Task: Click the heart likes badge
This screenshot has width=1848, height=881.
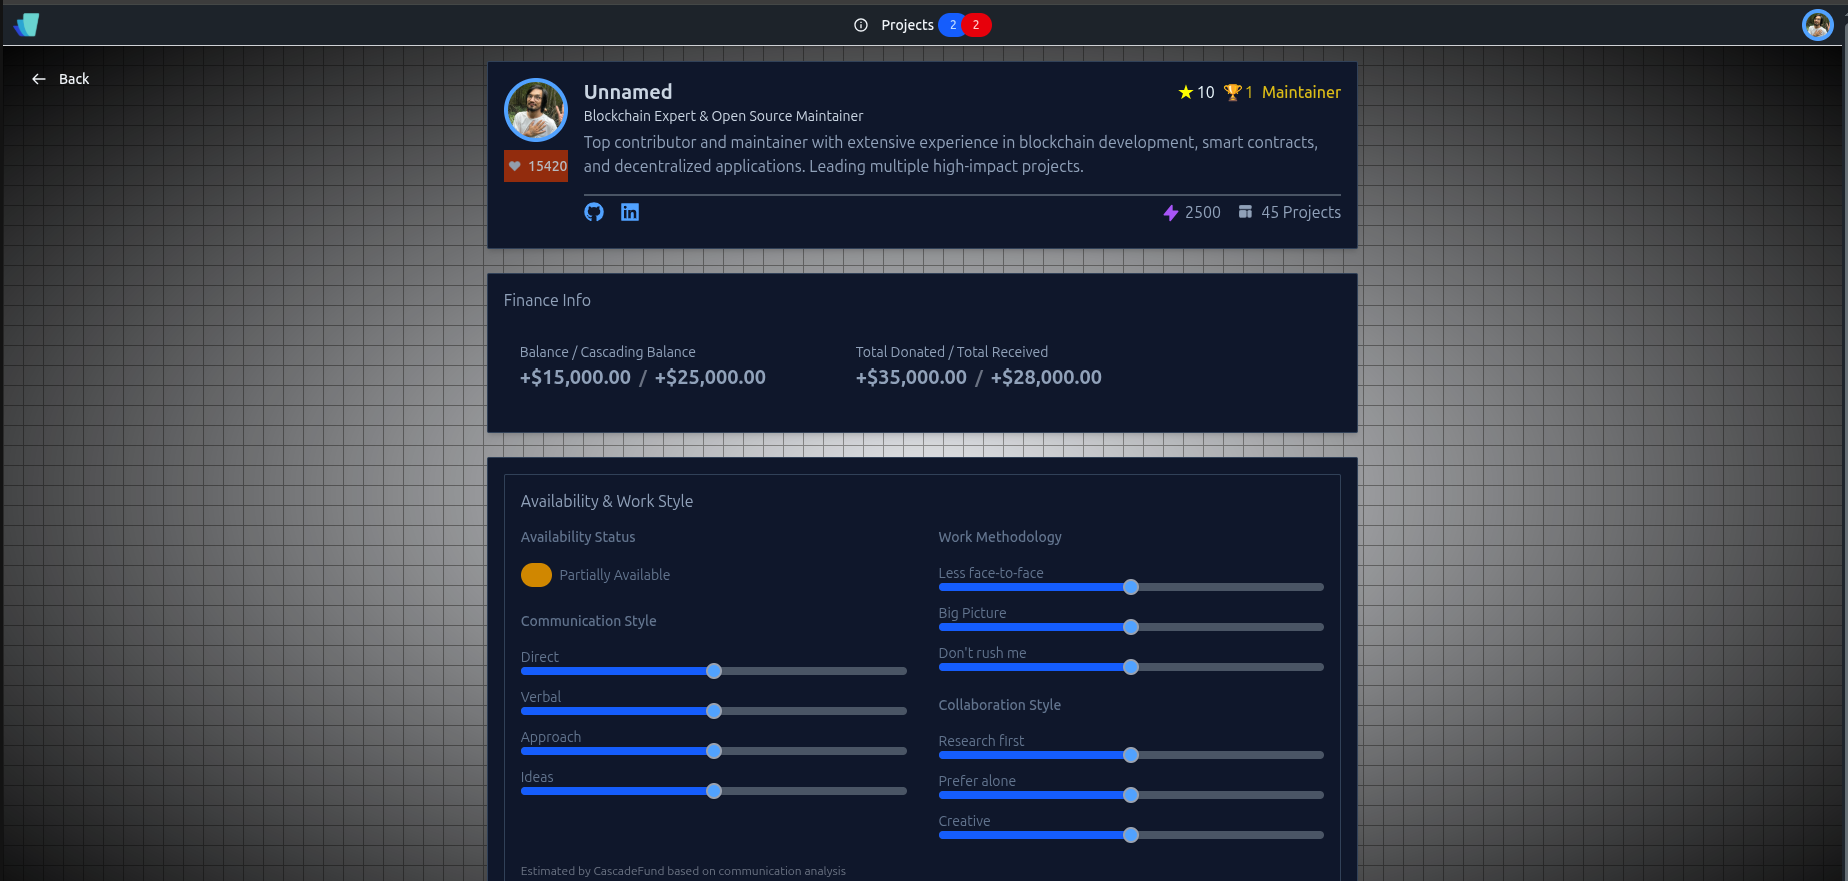Action: coord(536,166)
